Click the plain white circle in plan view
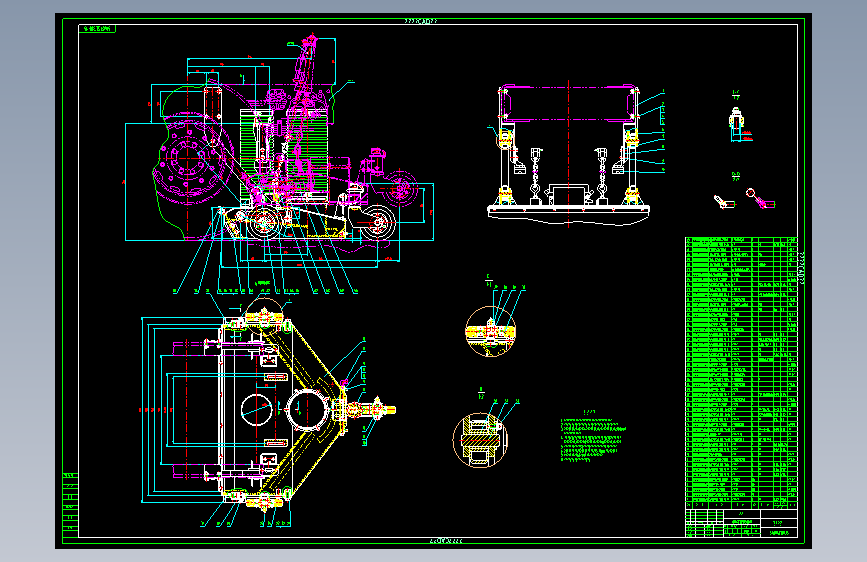 [257, 410]
